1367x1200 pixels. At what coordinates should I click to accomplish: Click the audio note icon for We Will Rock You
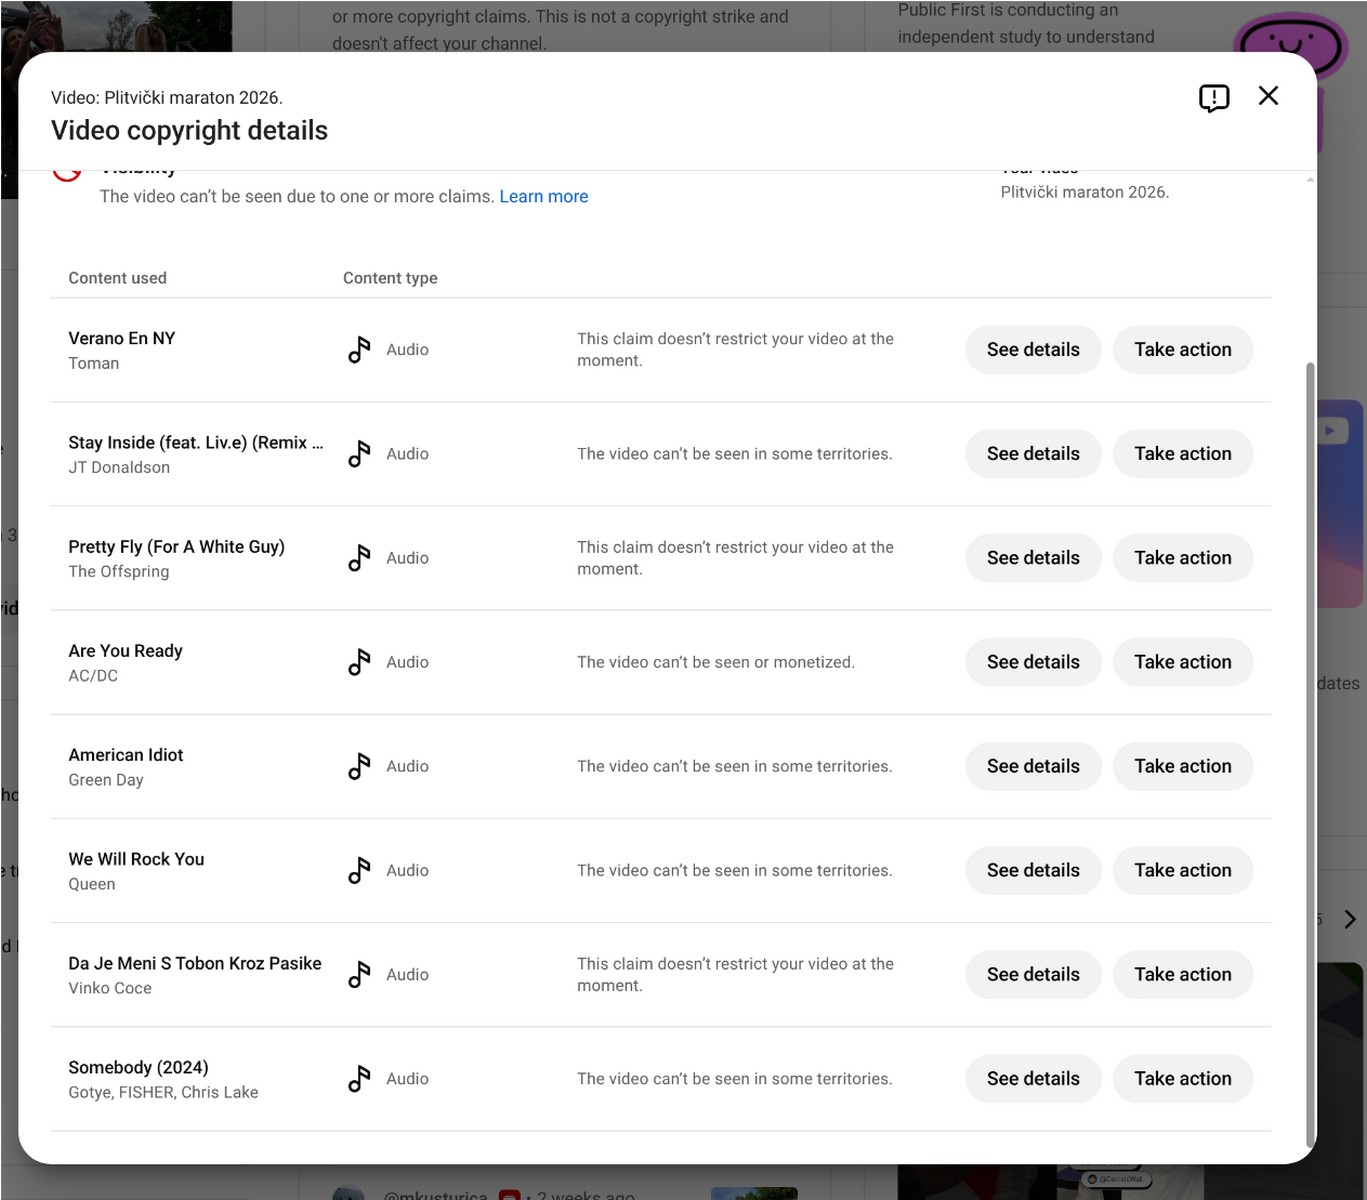pyautogui.click(x=359, y=870)
